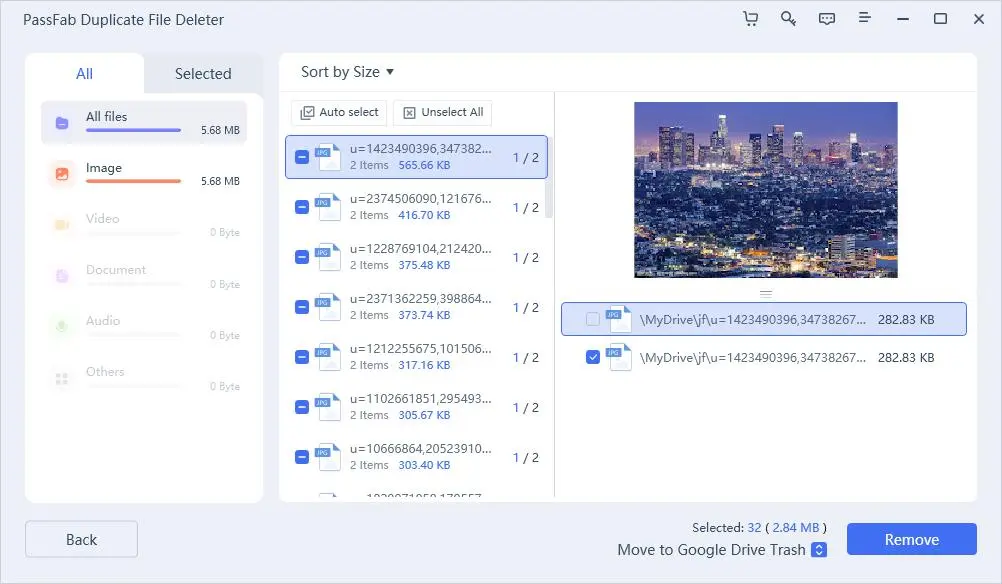This screenshot has height=584, width=1002.
Task: Click JPG file icon of u=1423490396 group
Action: [328, 157]
